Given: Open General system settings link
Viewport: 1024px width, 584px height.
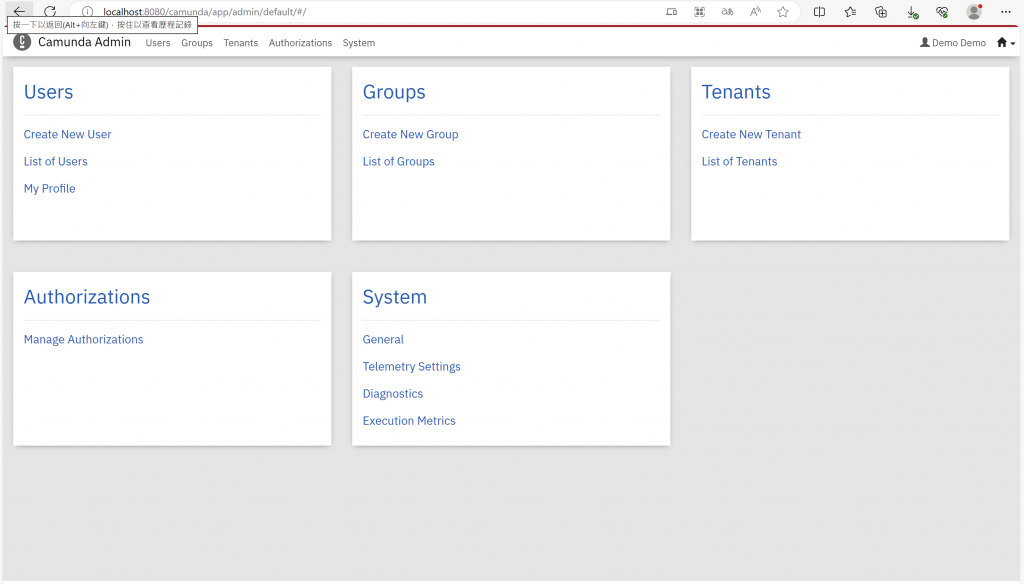Looking at the screenshot, I should [383, 339].
